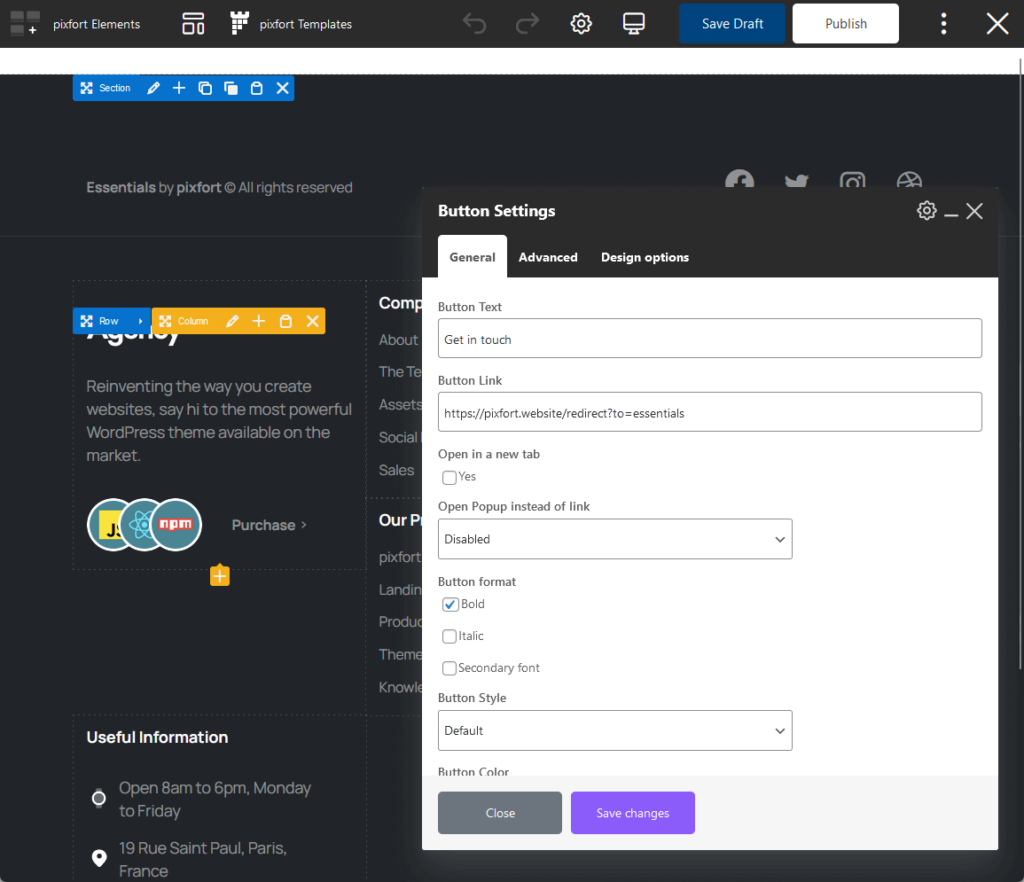Enable Open in a new tab
This screenshot has width=1024, height=882.
[449, 477]
